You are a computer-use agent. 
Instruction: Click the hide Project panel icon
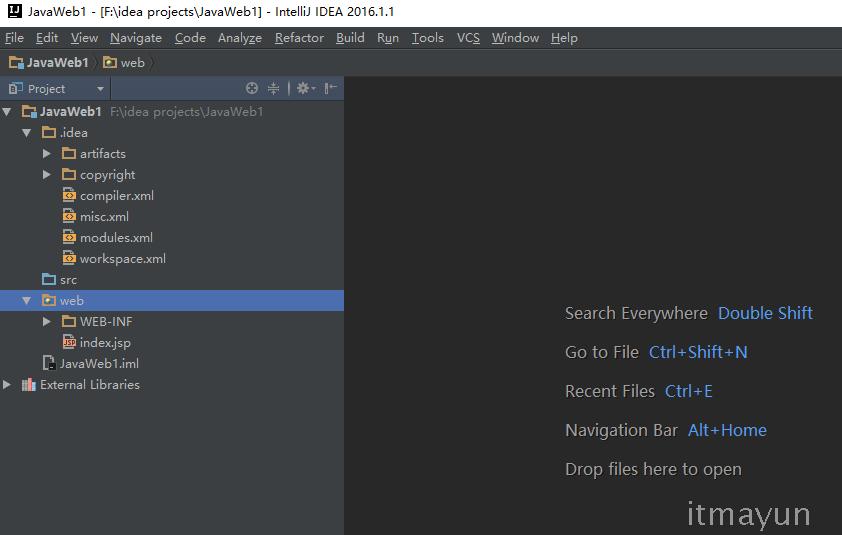tap(330, 88)
